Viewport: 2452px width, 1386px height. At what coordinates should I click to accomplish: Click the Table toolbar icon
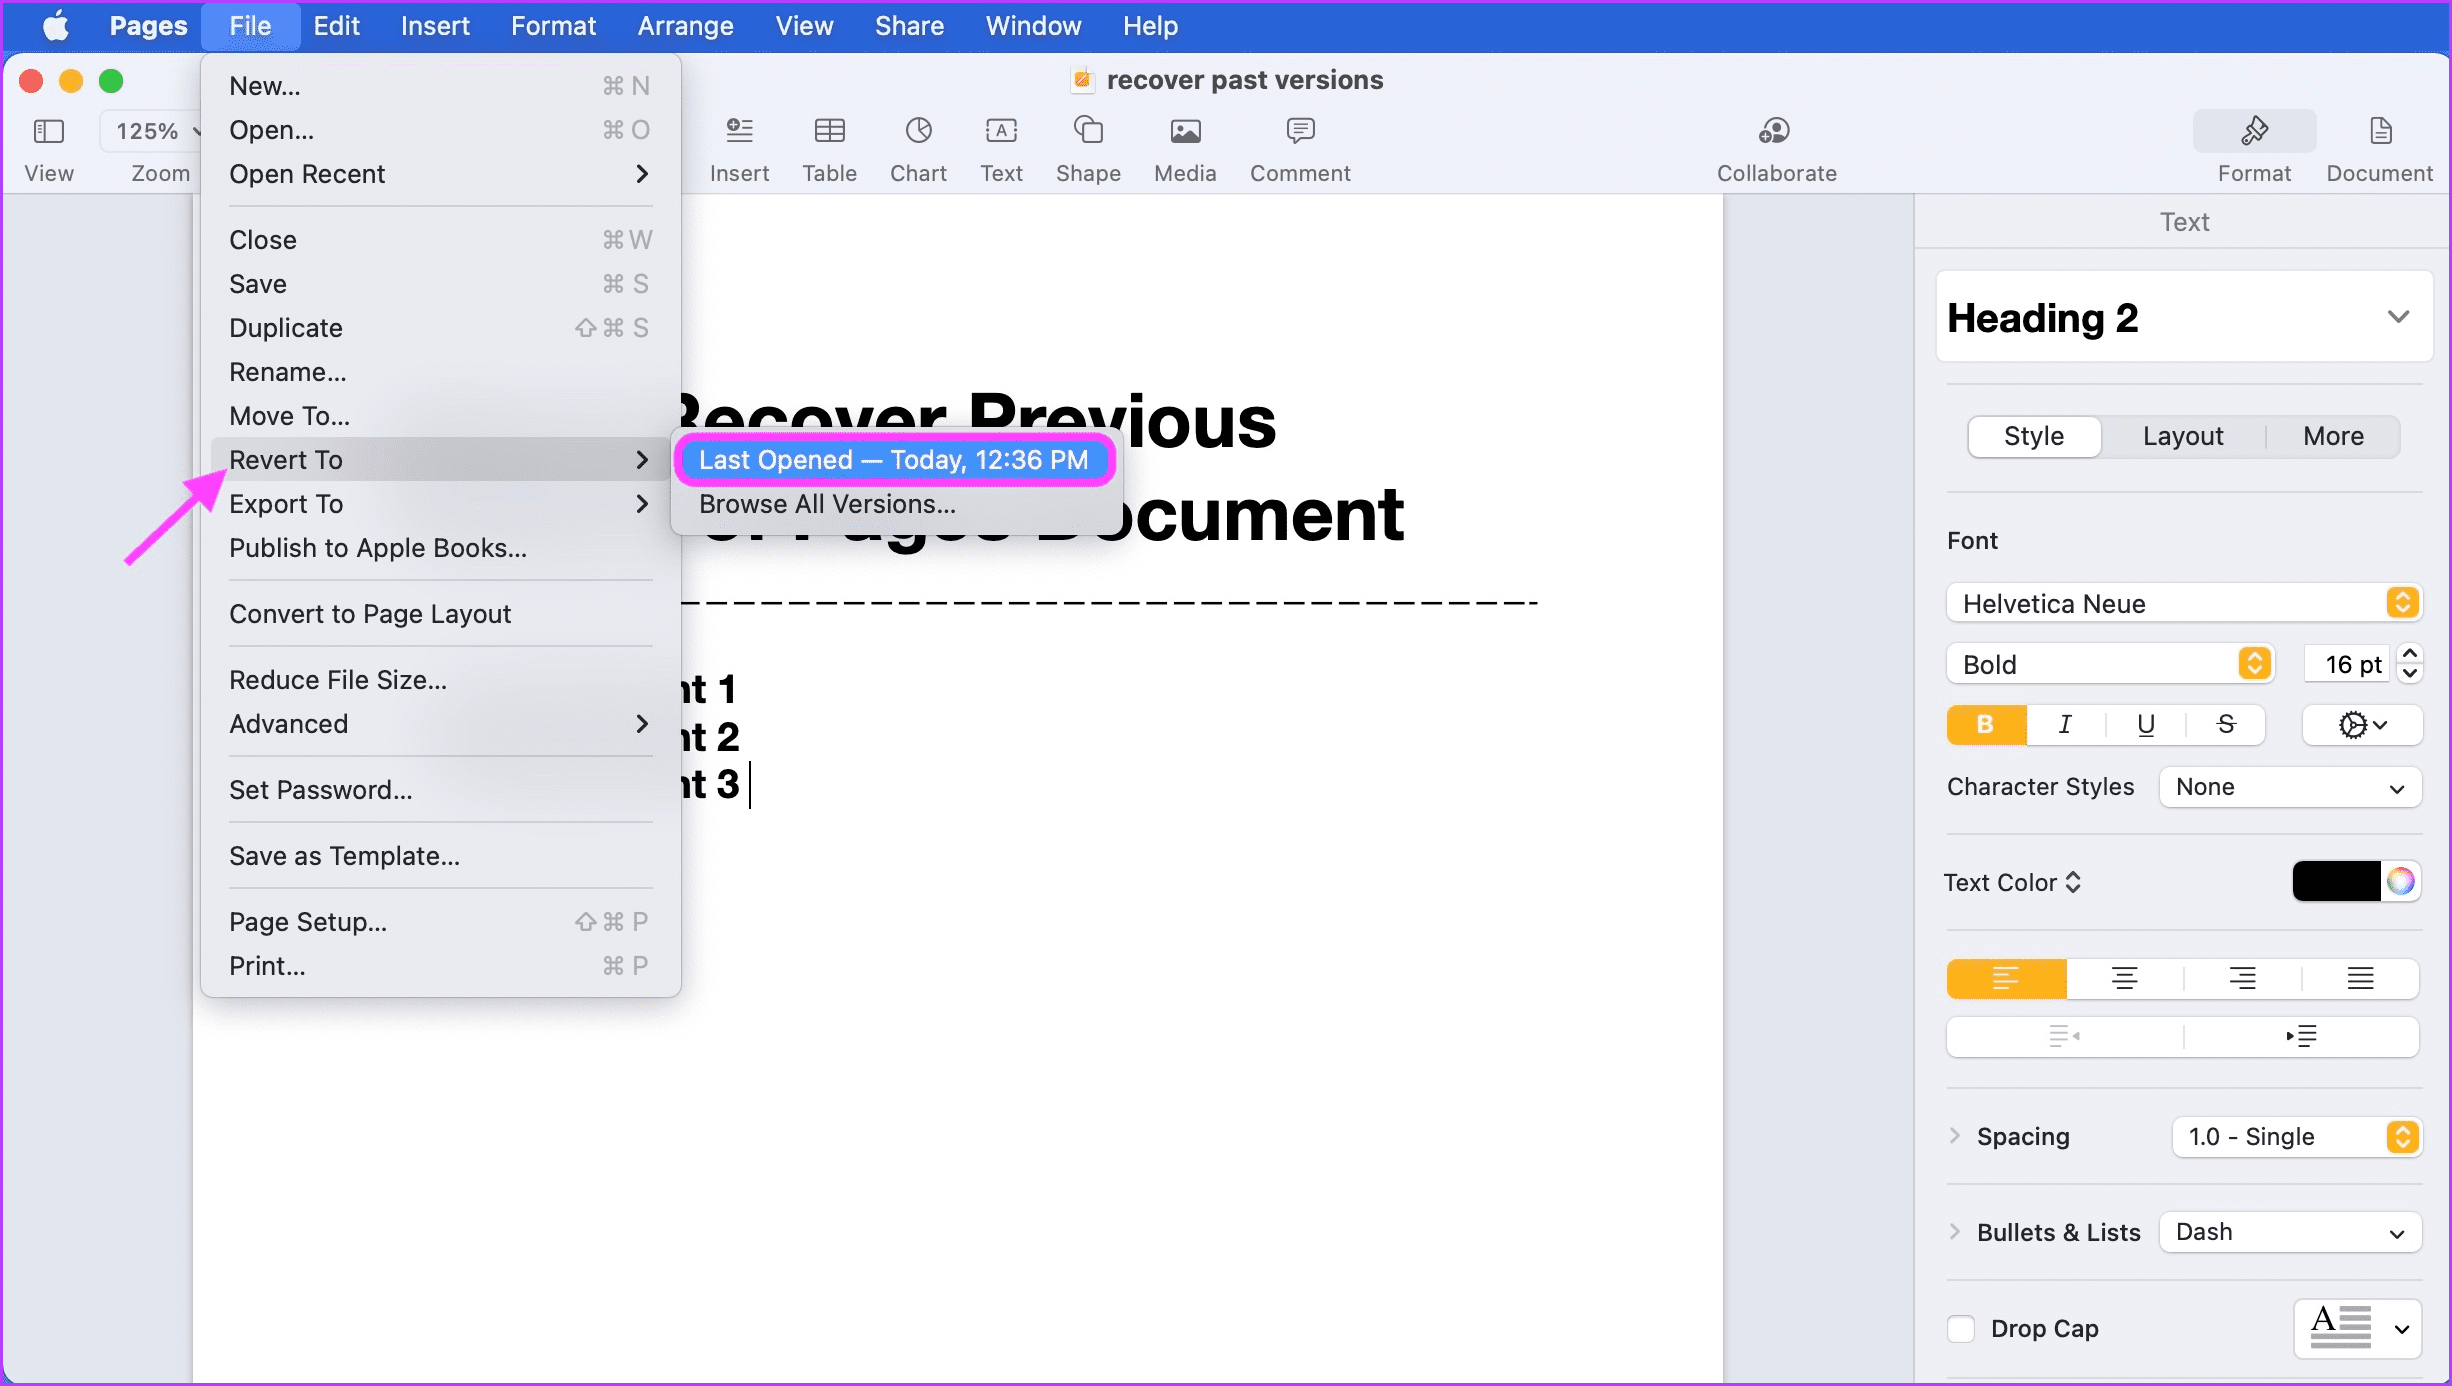pos(829,131)
